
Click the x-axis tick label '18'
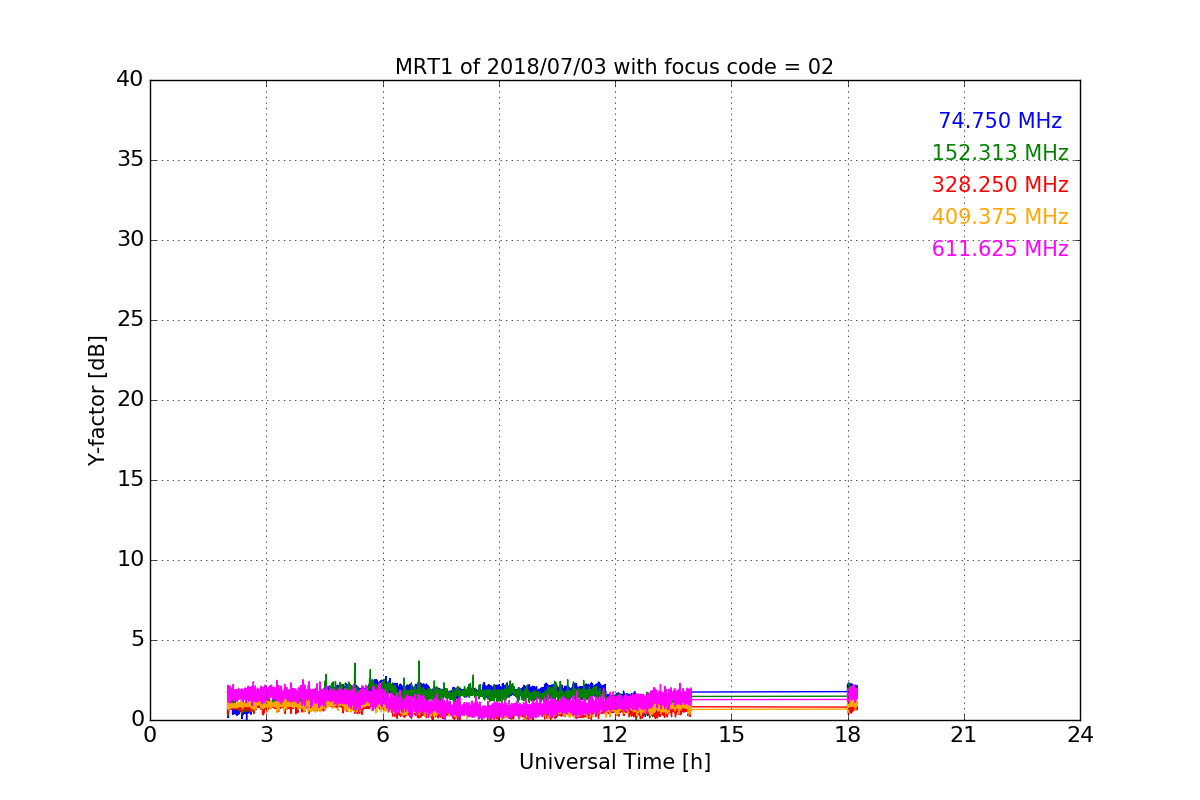point(848,735)
